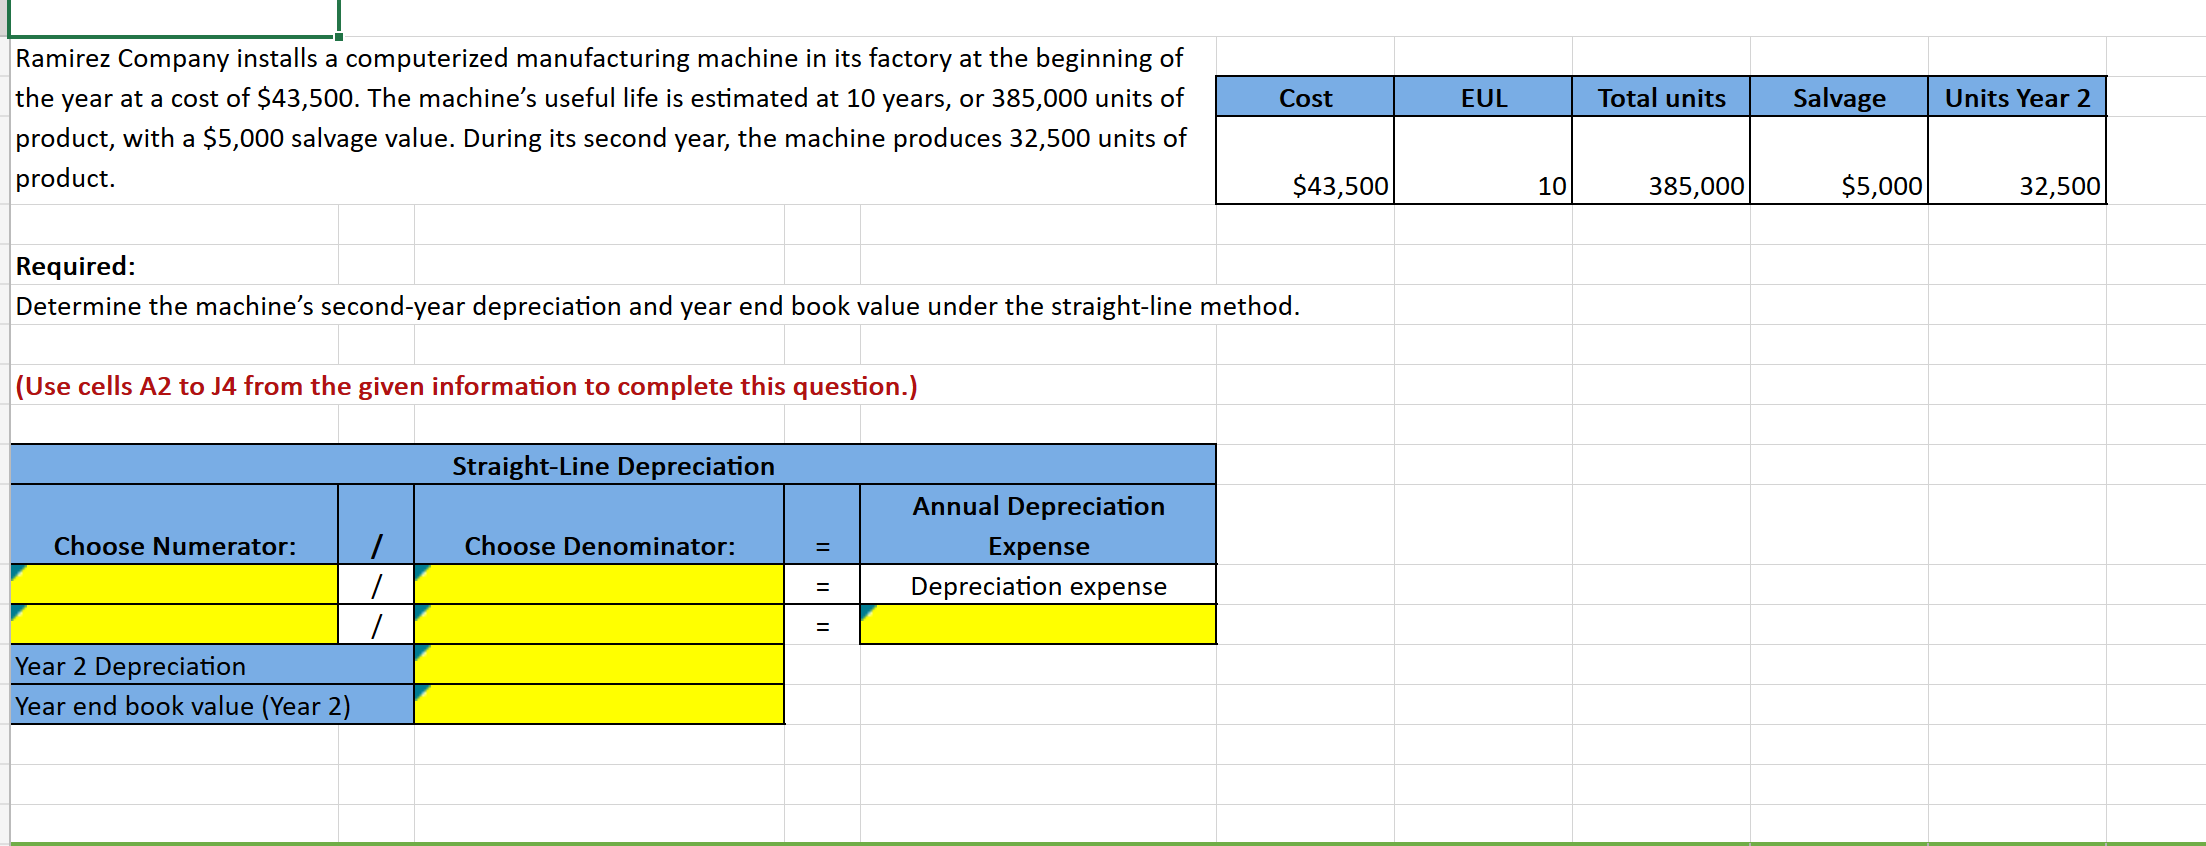
Task: Click the 32,500 units year 2 cell
Action: pyautogui.click(x=2017, y=160)
